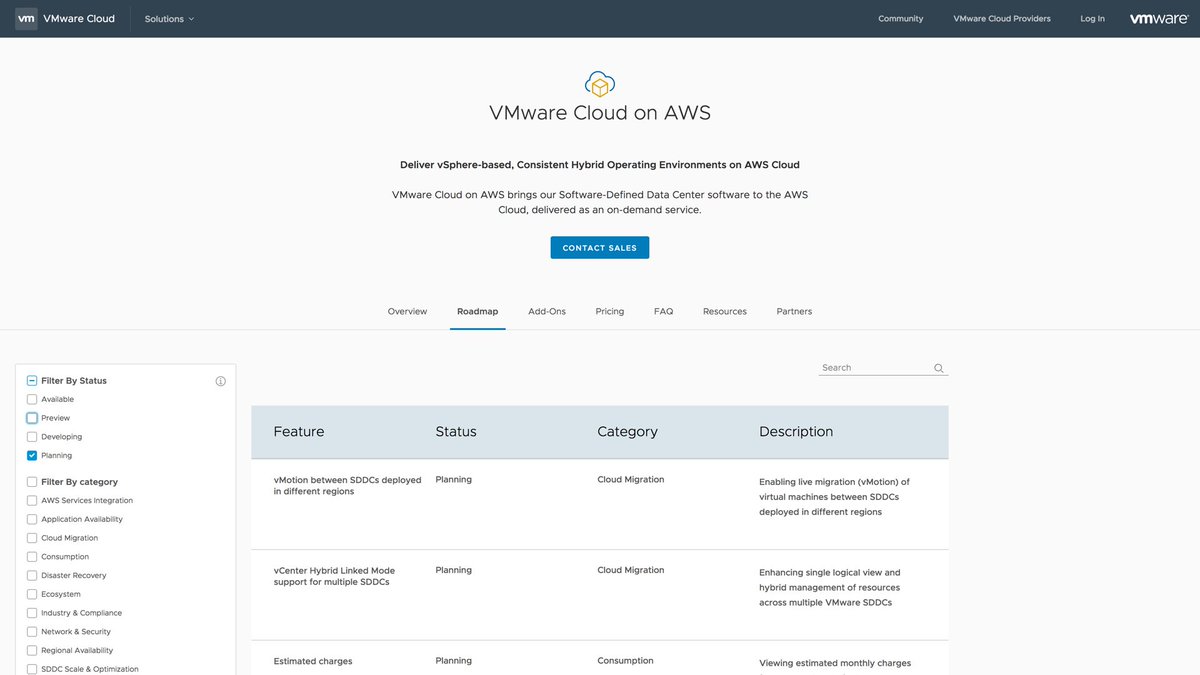1200x675 pixels.
Task: Click the VMware Cloud header text
Action: point(79,19)
